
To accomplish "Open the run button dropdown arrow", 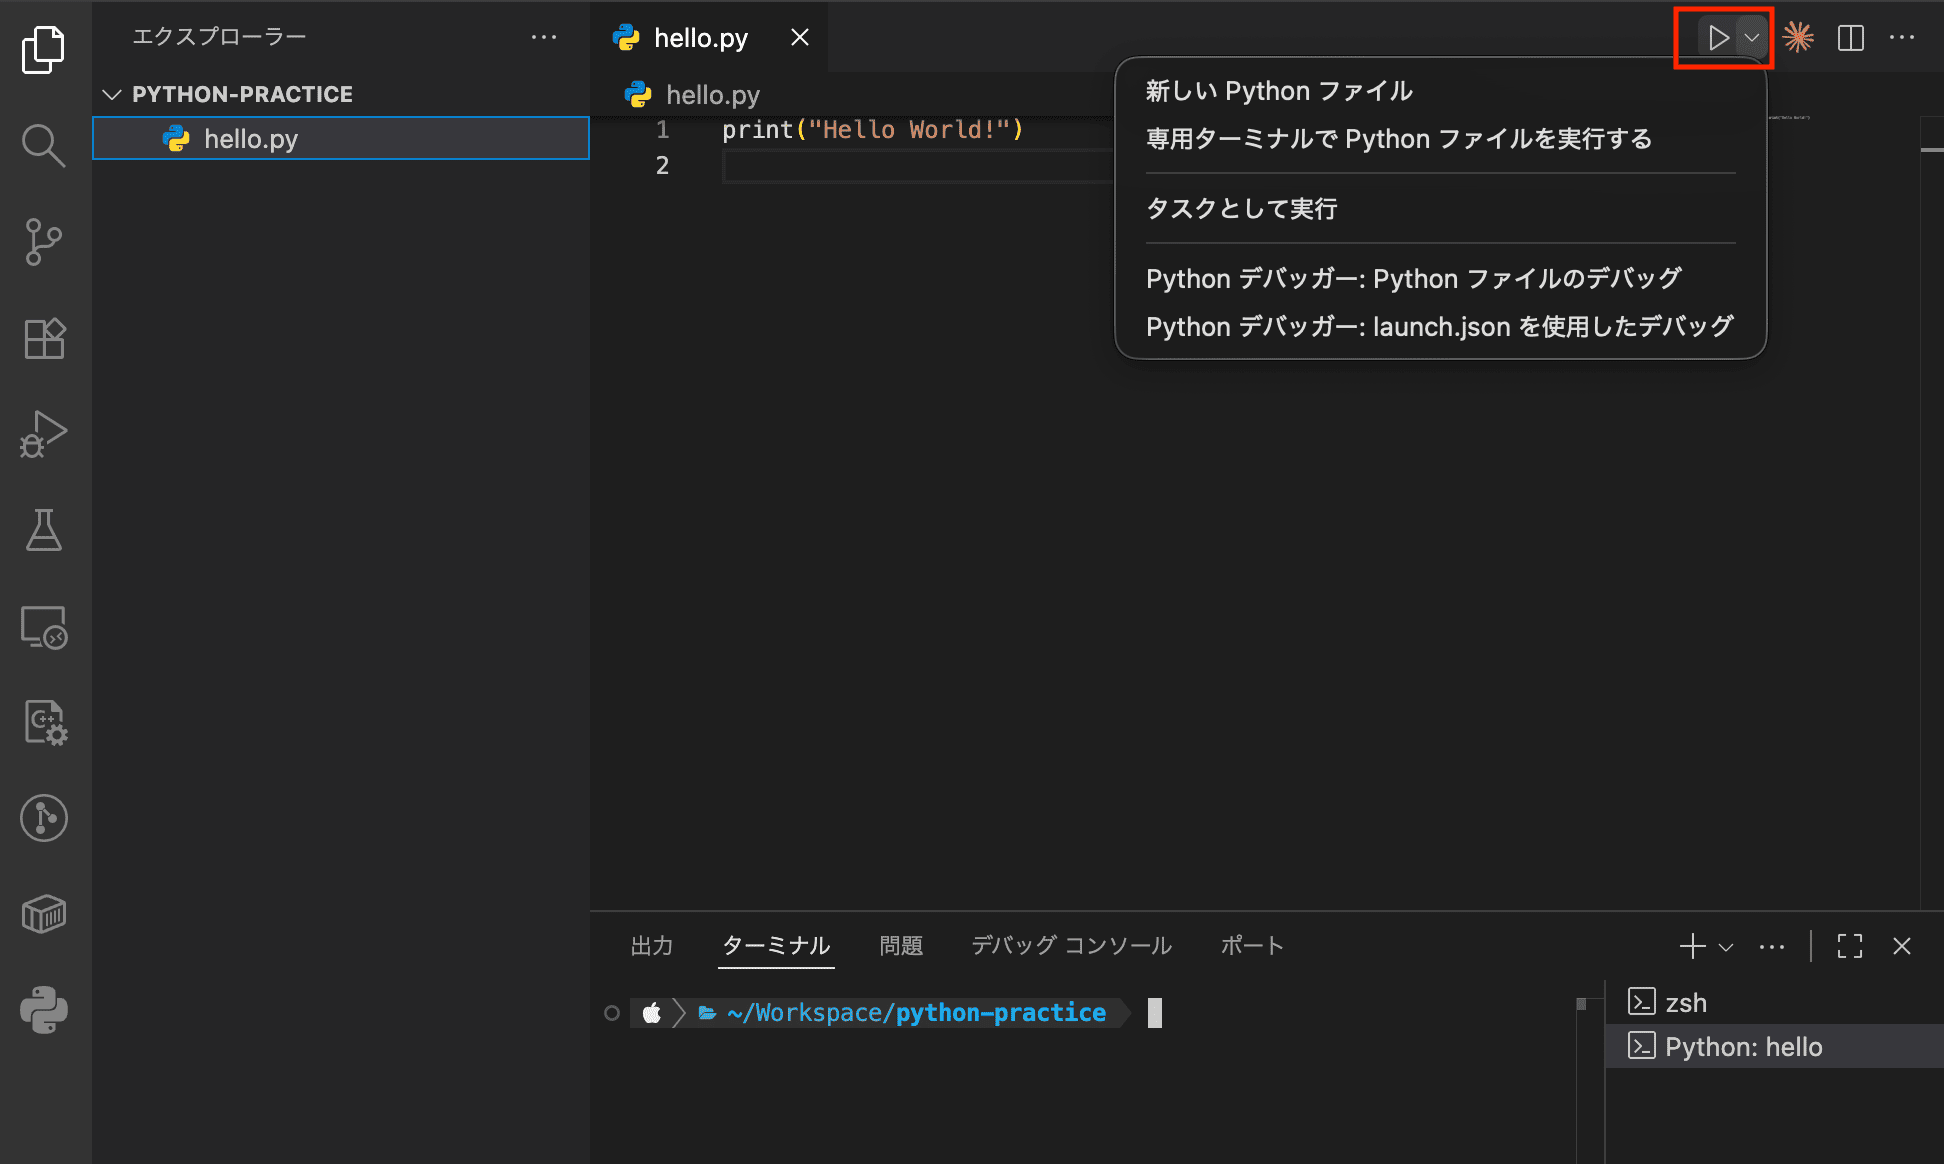I will (1752, 38).
